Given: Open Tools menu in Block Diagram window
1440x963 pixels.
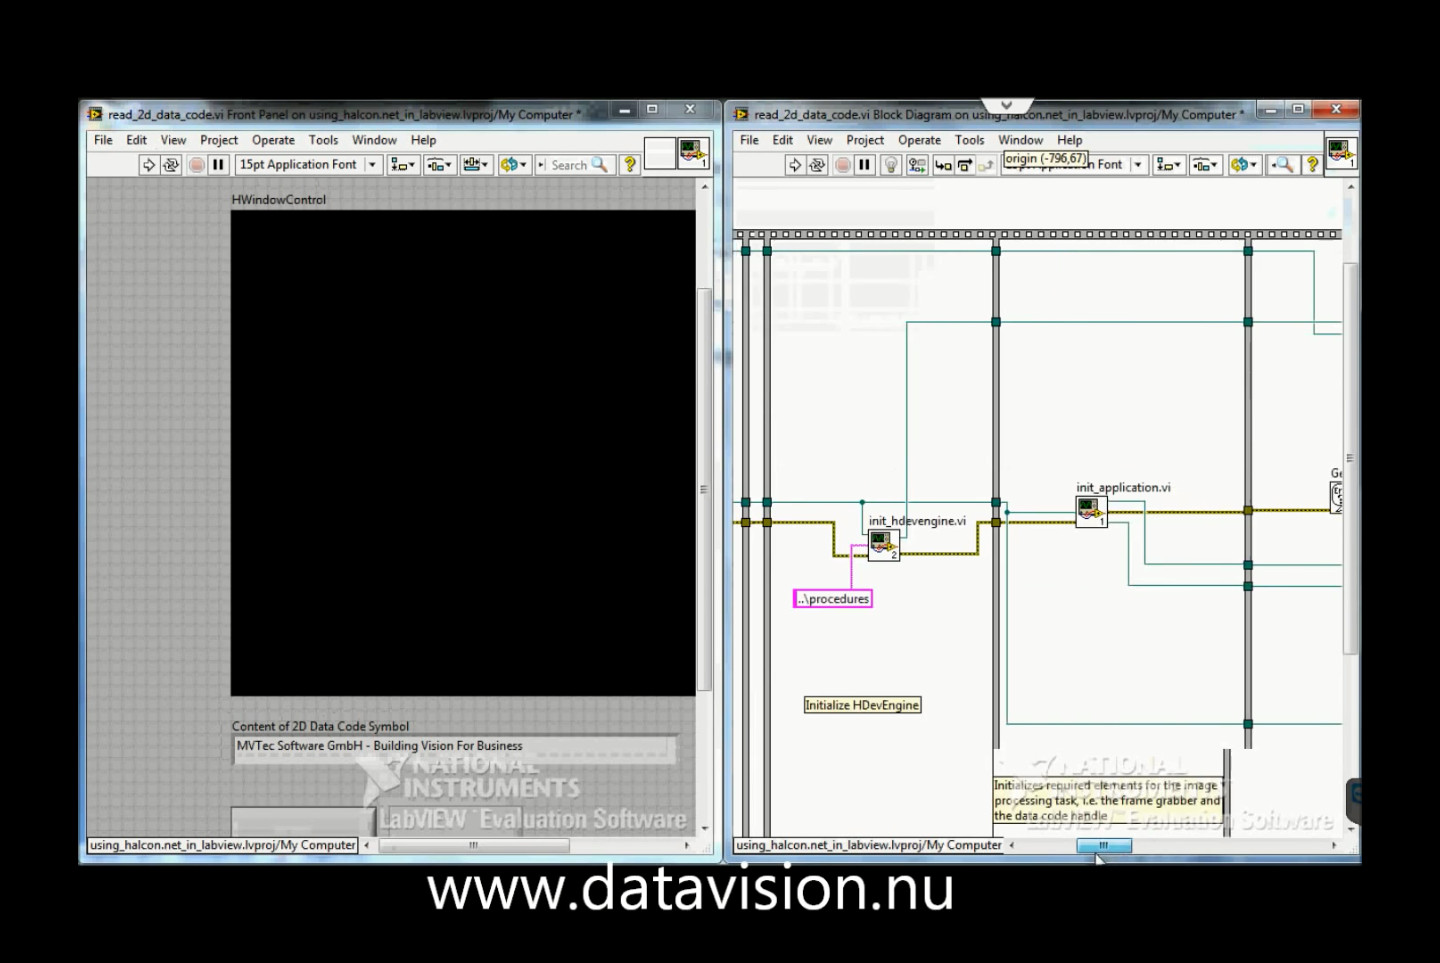Looking at the screenshot, I should click(969, 140).
